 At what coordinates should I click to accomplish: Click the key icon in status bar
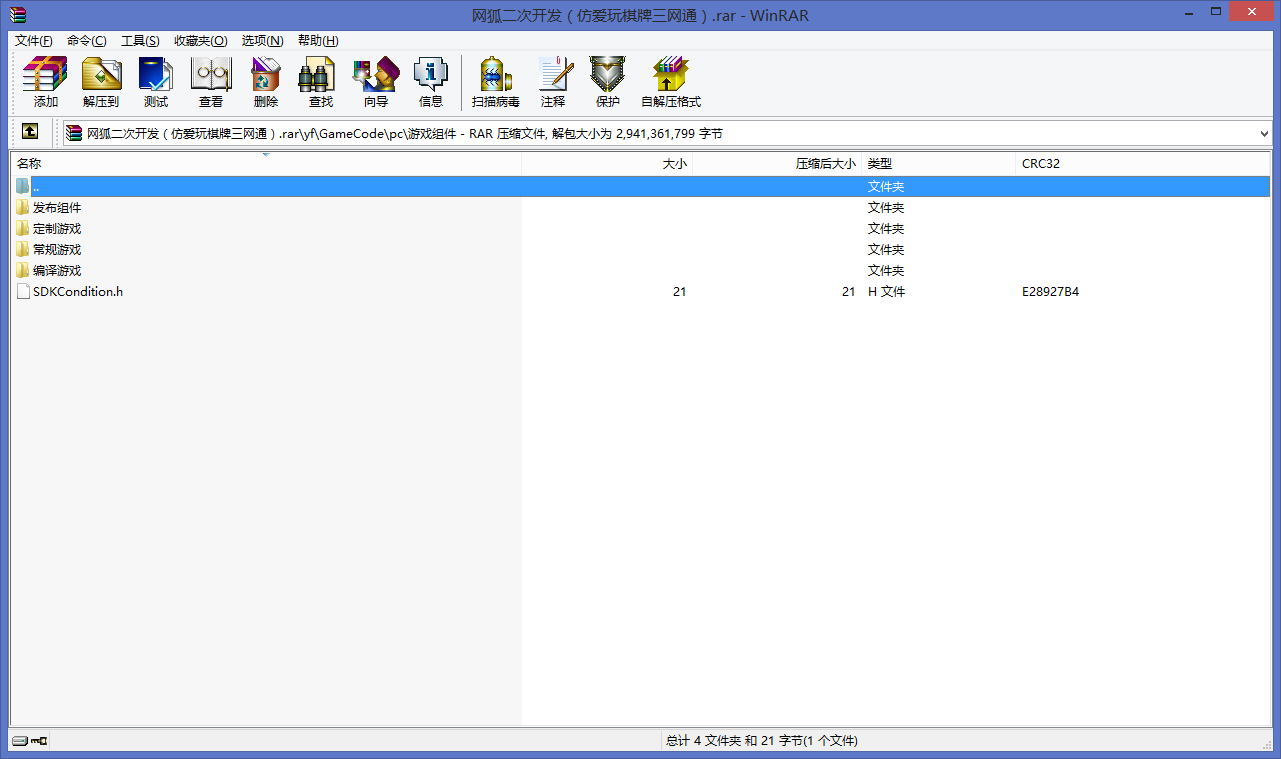pos(40,741)
